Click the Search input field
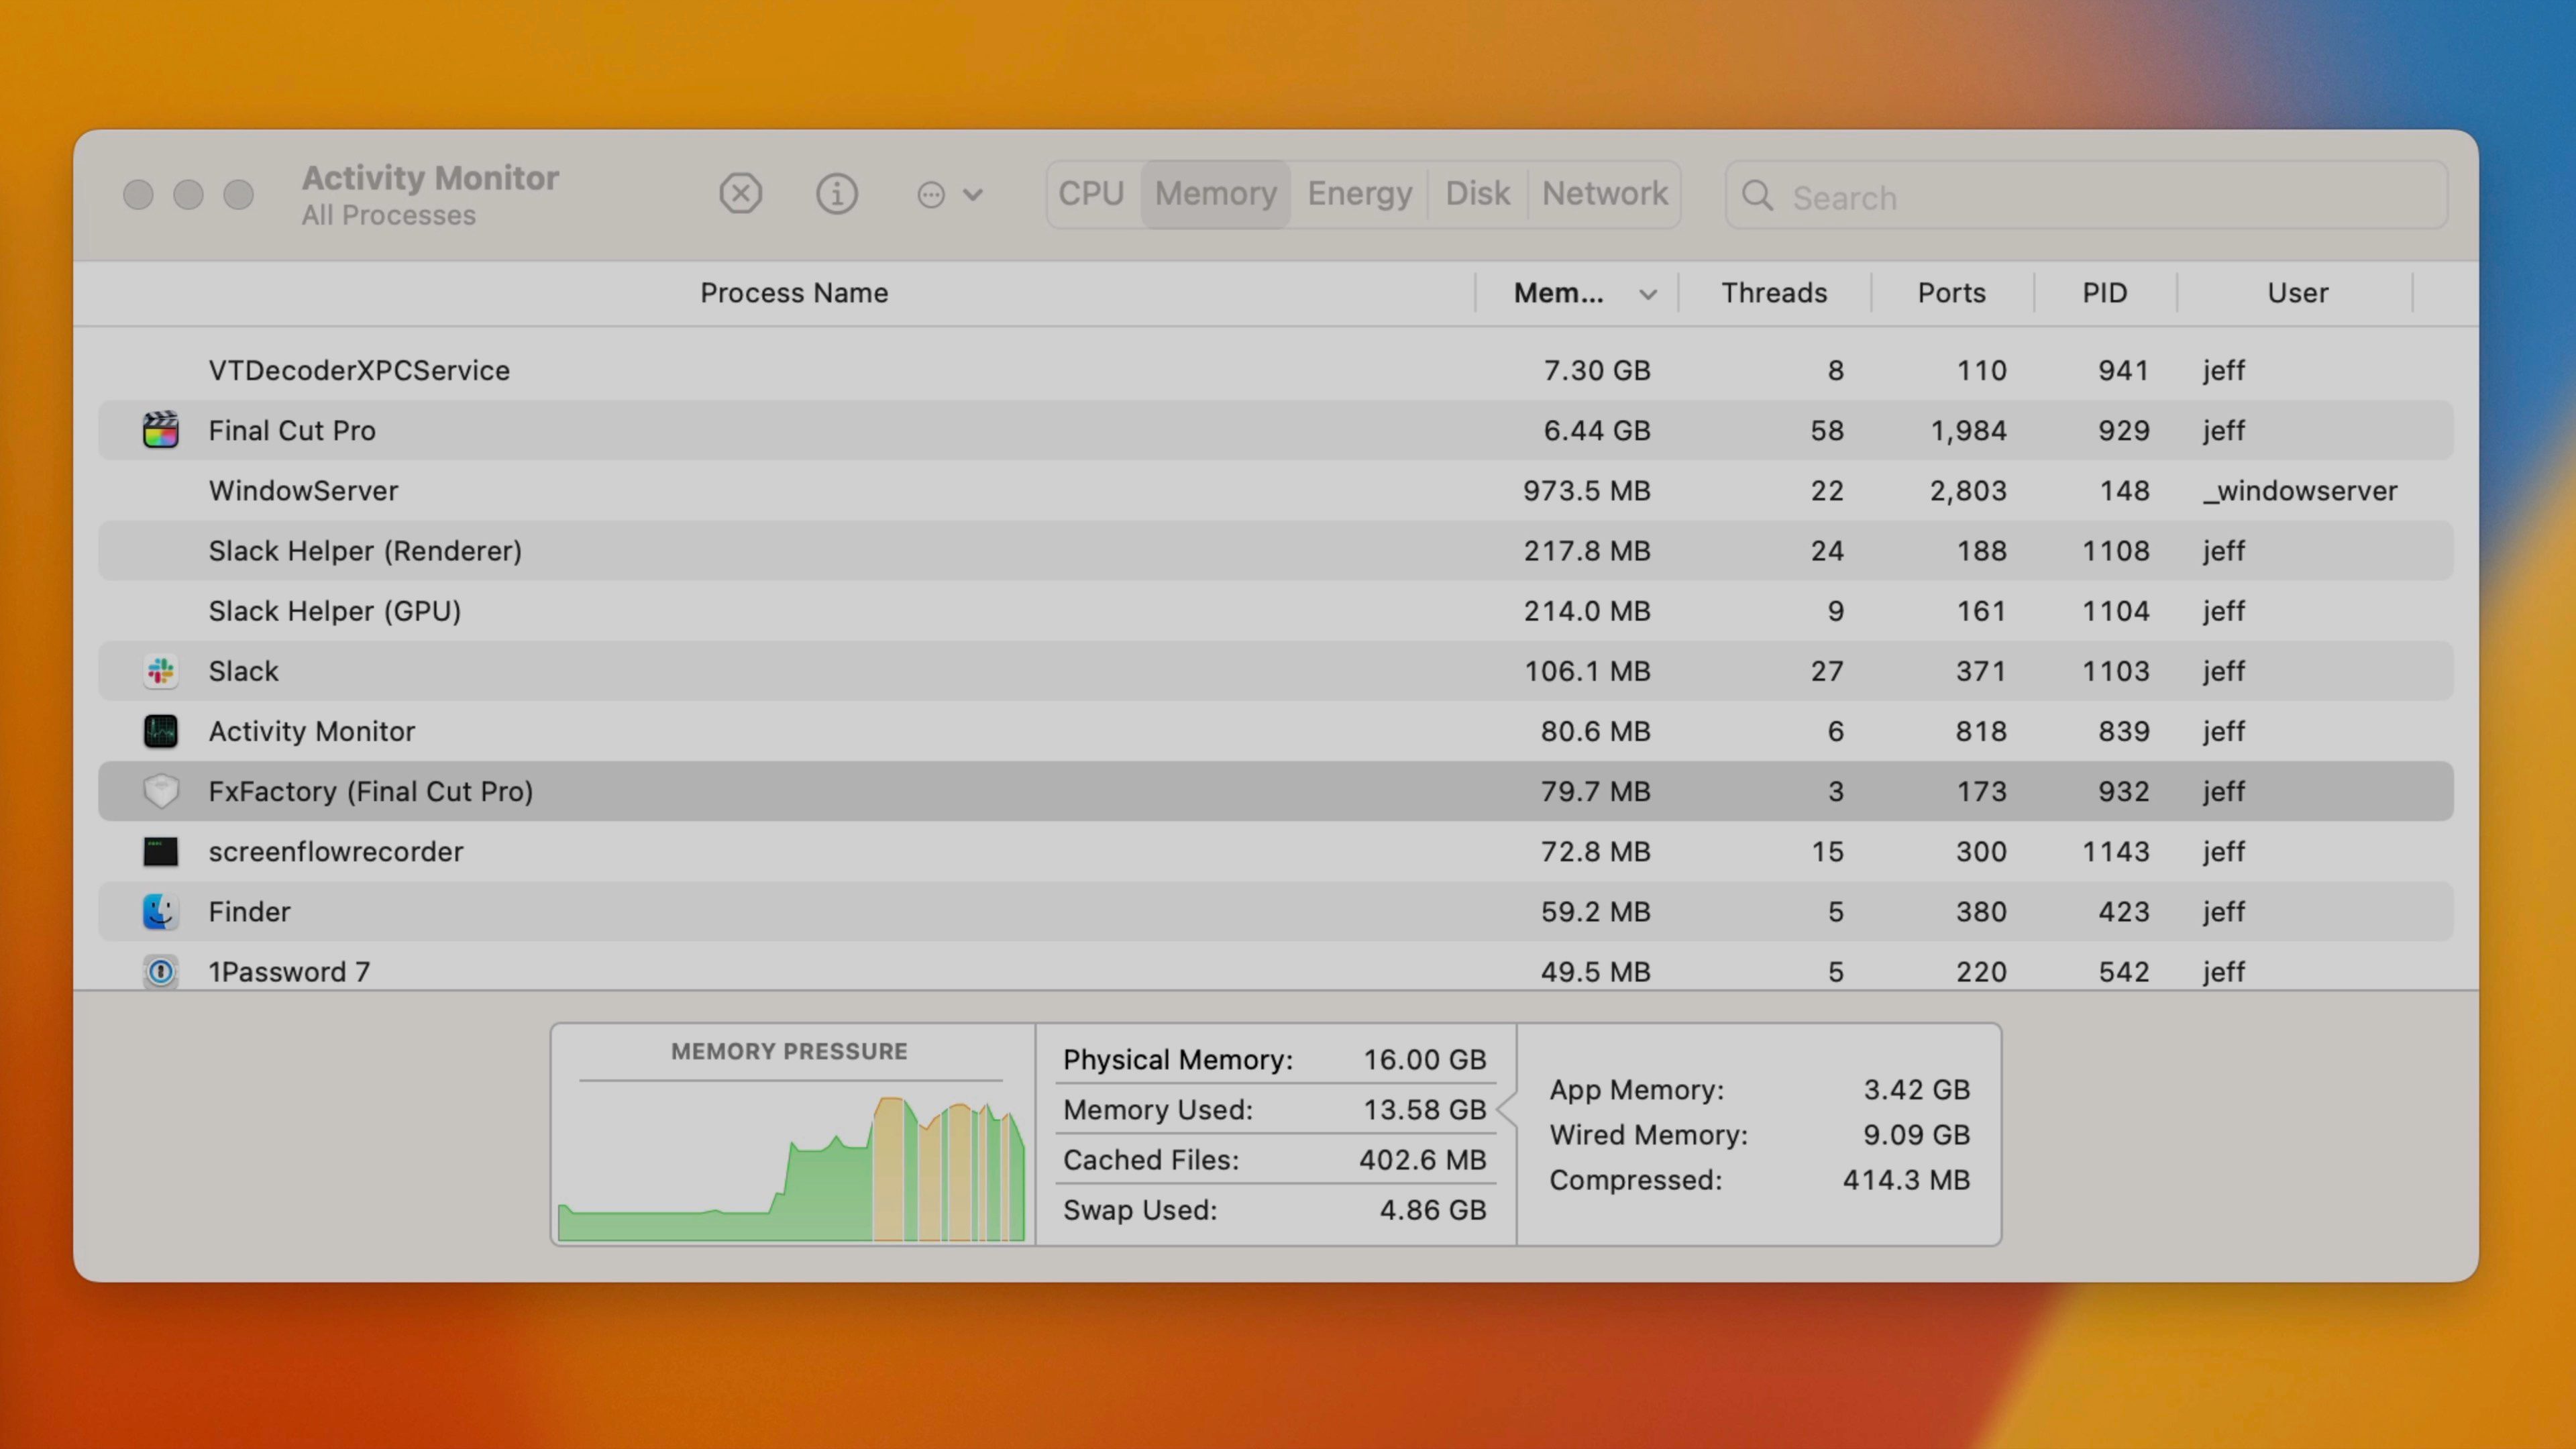 coord(2086,195)
